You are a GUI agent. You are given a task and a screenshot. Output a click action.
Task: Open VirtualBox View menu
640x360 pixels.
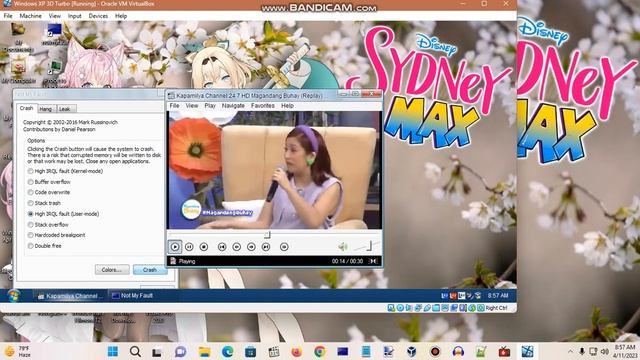pos(55,16)
